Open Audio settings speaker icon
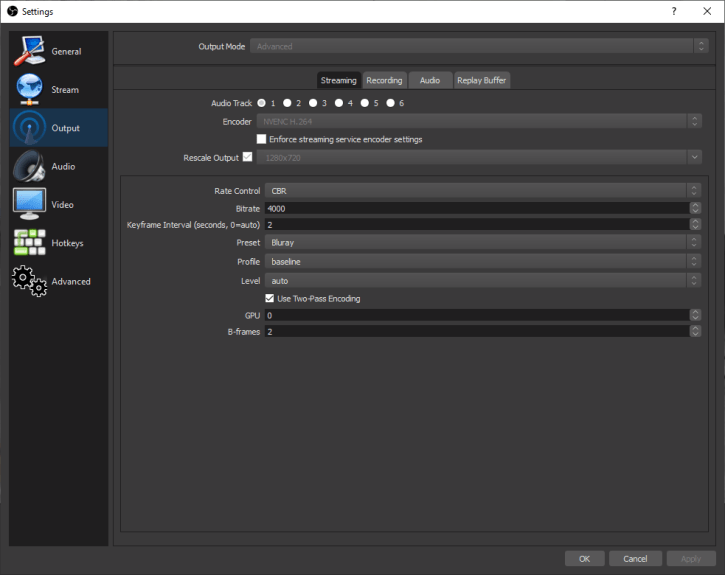The width and height of the screenshot is (725, 575). 30,166
